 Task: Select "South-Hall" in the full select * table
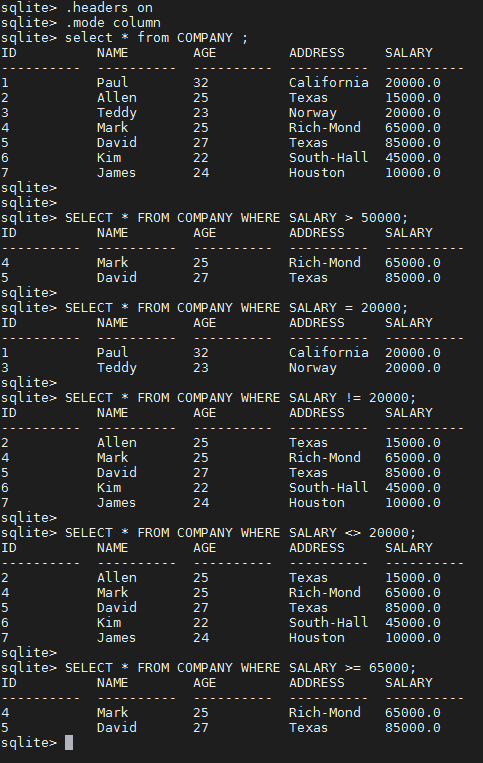tap(329, 158)
